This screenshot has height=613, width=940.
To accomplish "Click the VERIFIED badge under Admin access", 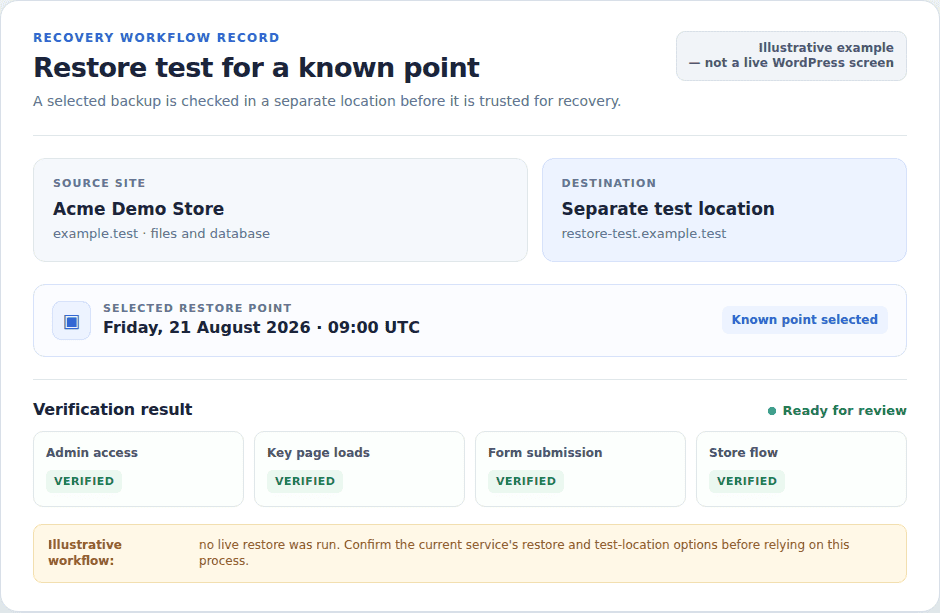I will tap(84, 481).
